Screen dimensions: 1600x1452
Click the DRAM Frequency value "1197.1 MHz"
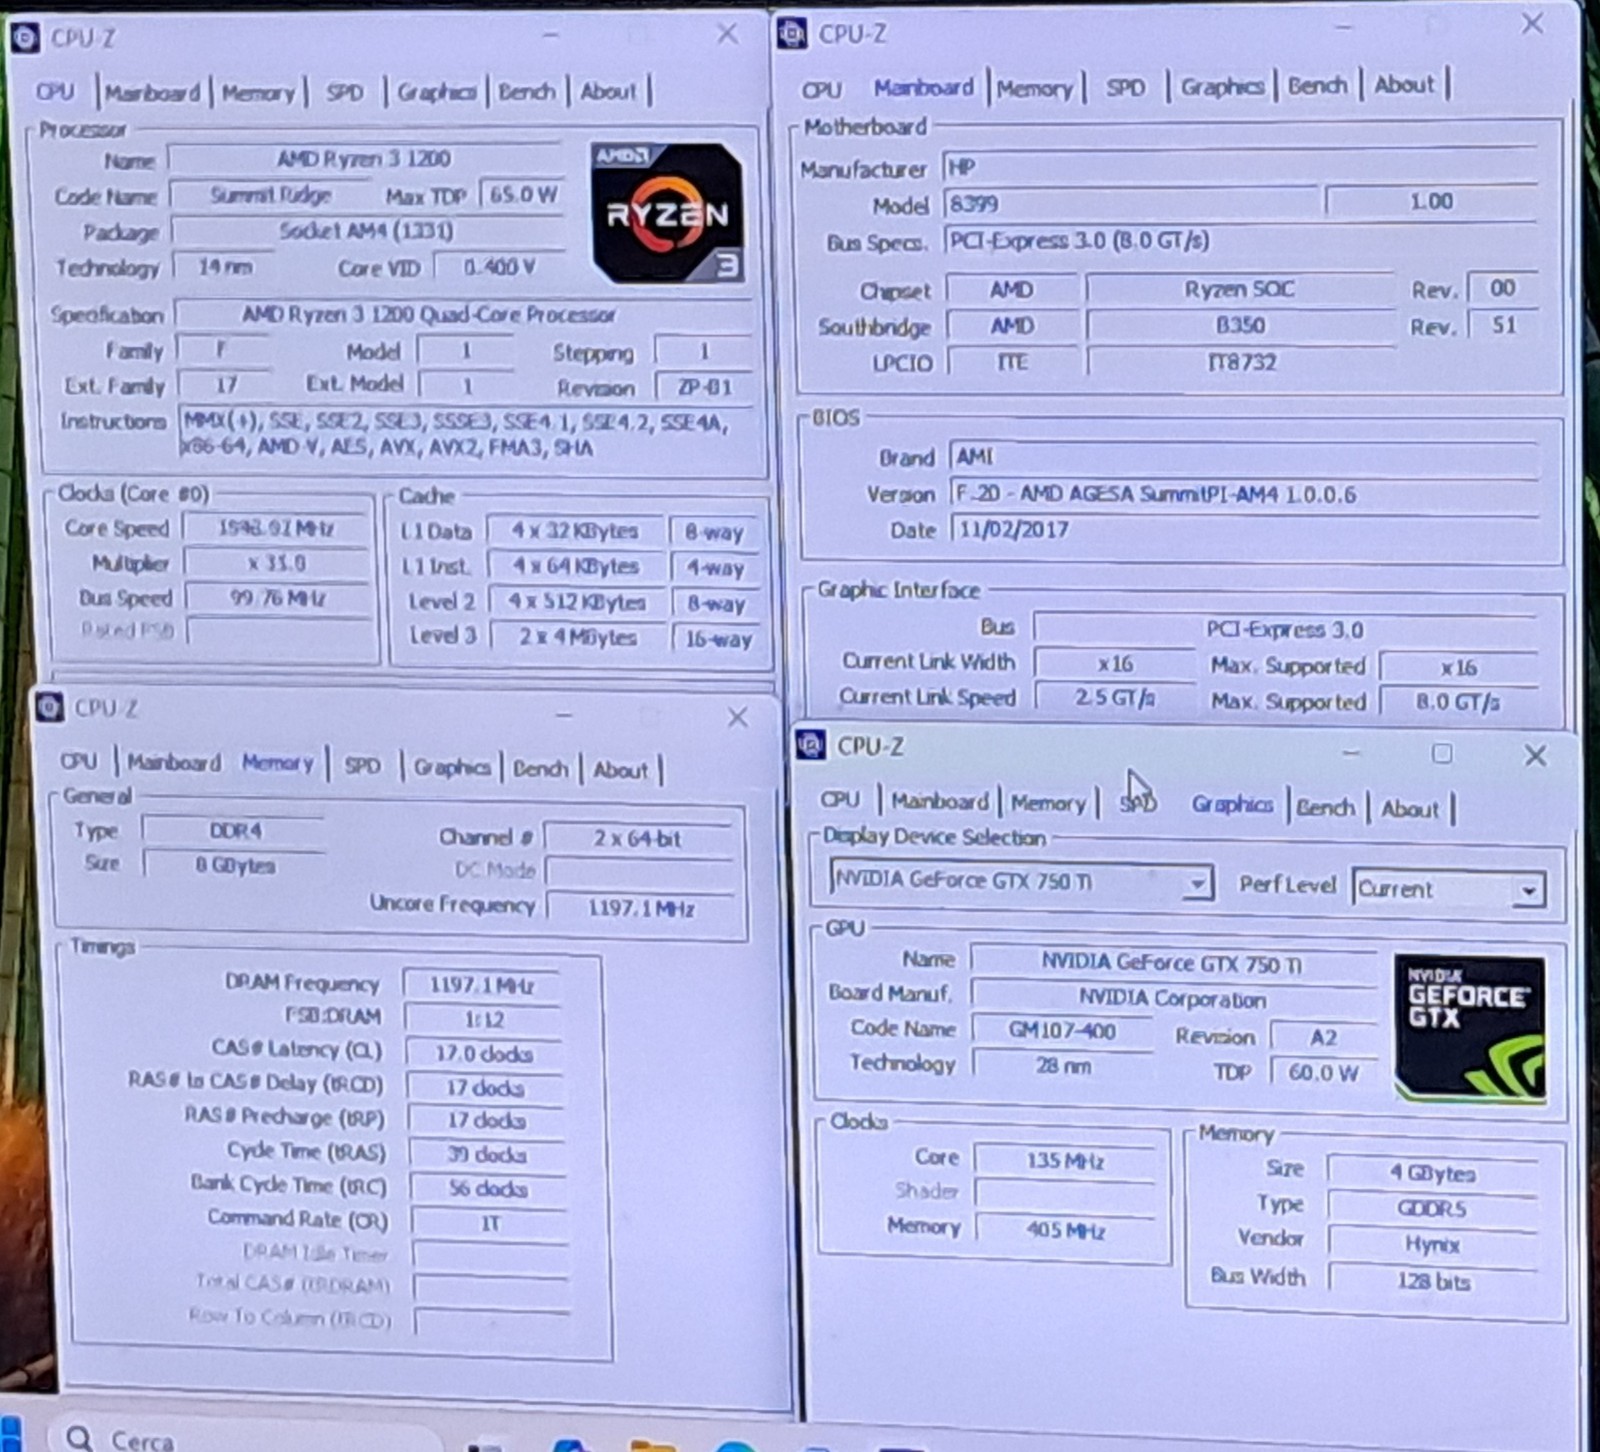pos(481,985)
